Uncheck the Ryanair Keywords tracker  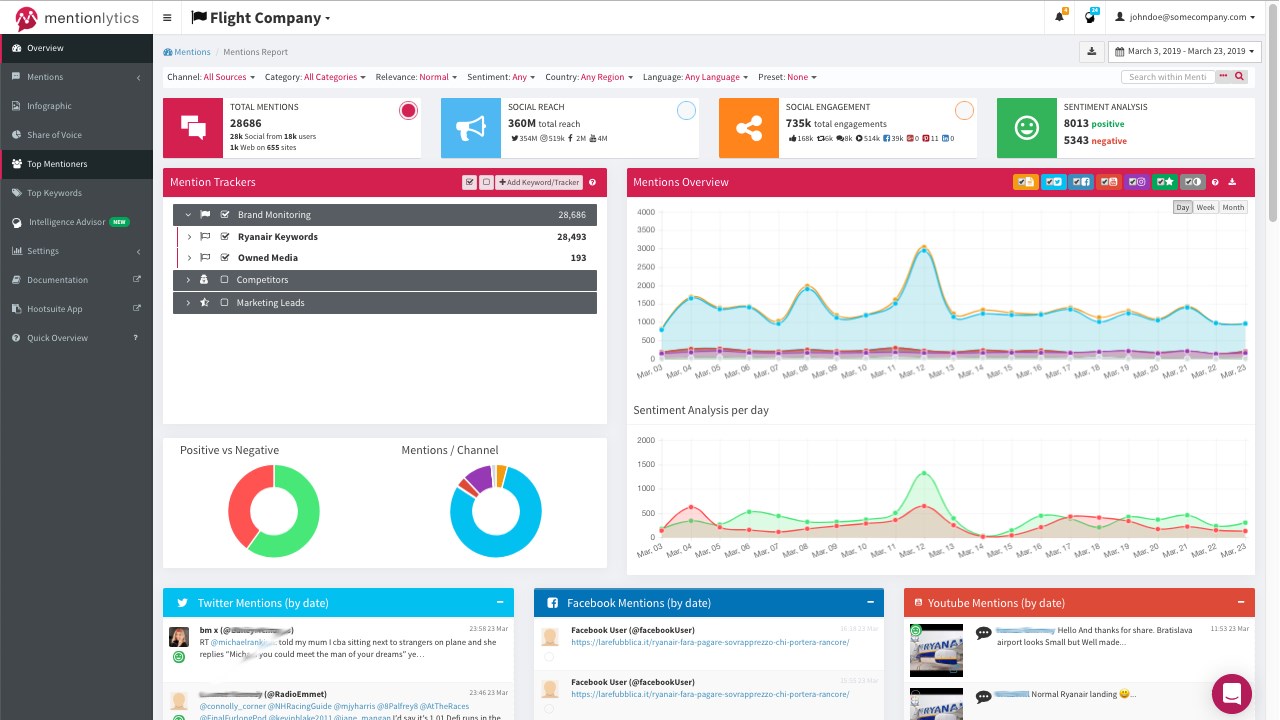coord(225,237)
